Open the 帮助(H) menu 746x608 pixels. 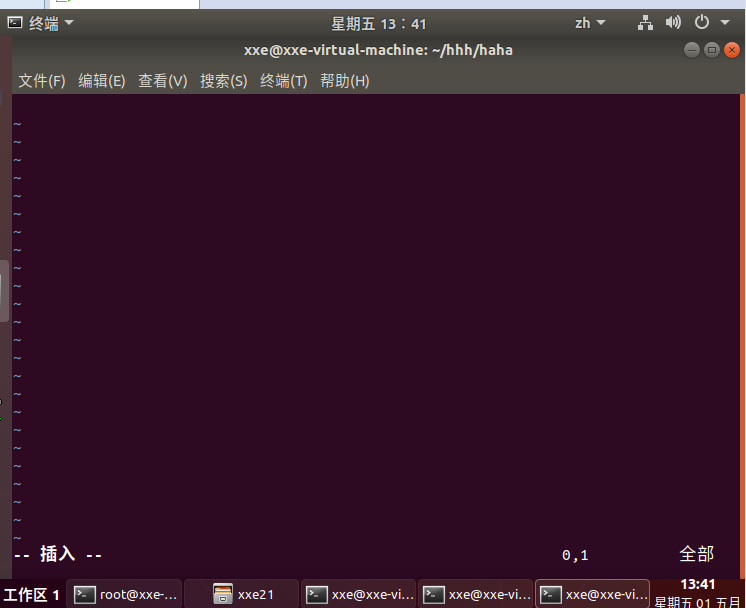tap(344, 81)
